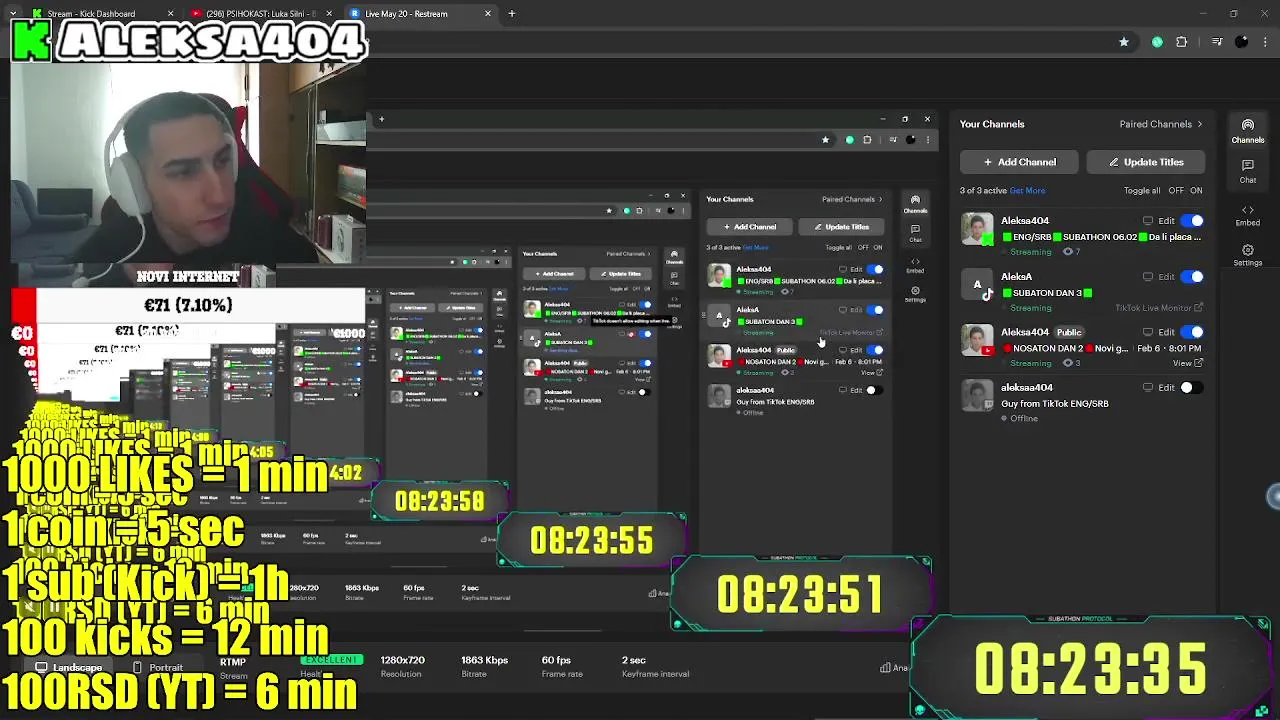
Task: Click the AleksA TikTok channel avatar
Action: [x=977, y=285]
